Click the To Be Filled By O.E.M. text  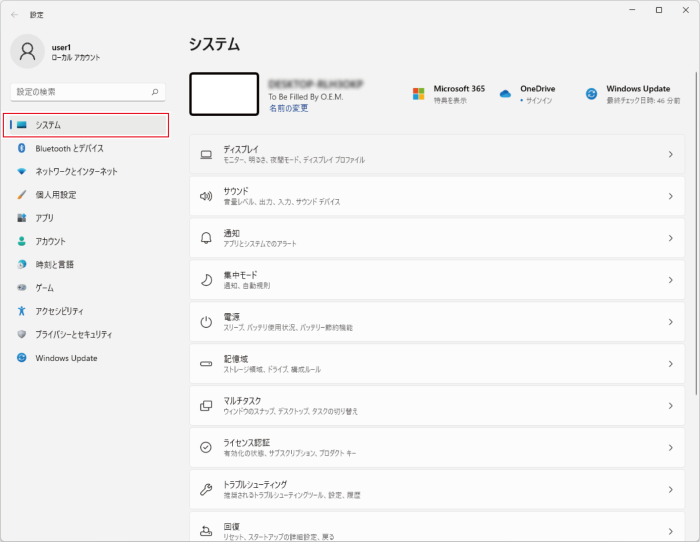(x=306, y=96)
